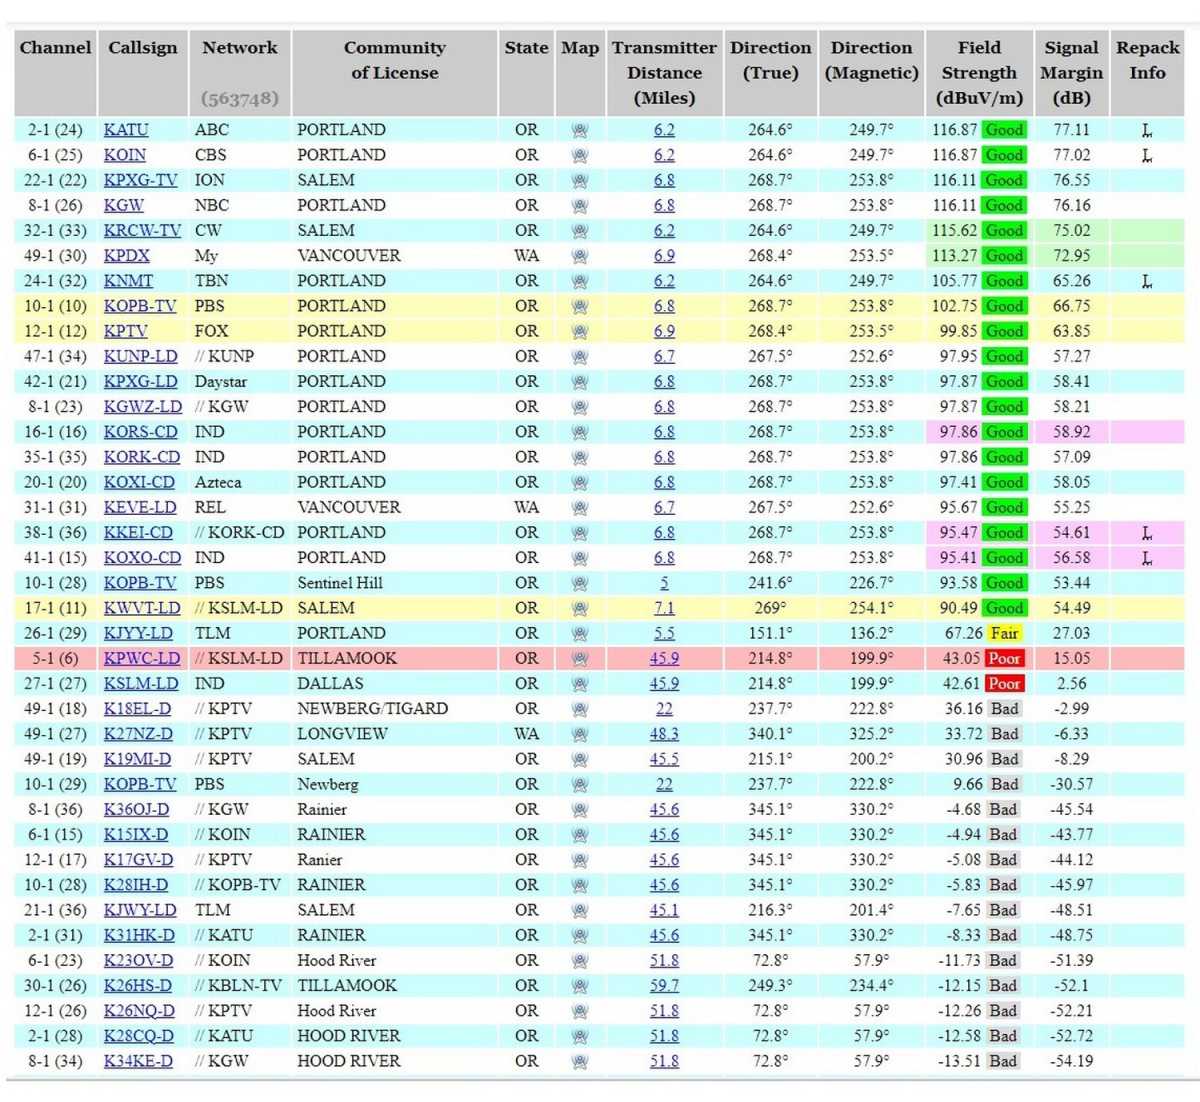Select the 7.1 distance link for KWVT-LD
Viewport: 1200px width, 1102px height.
pyautogui.click(x=664, y=608)
